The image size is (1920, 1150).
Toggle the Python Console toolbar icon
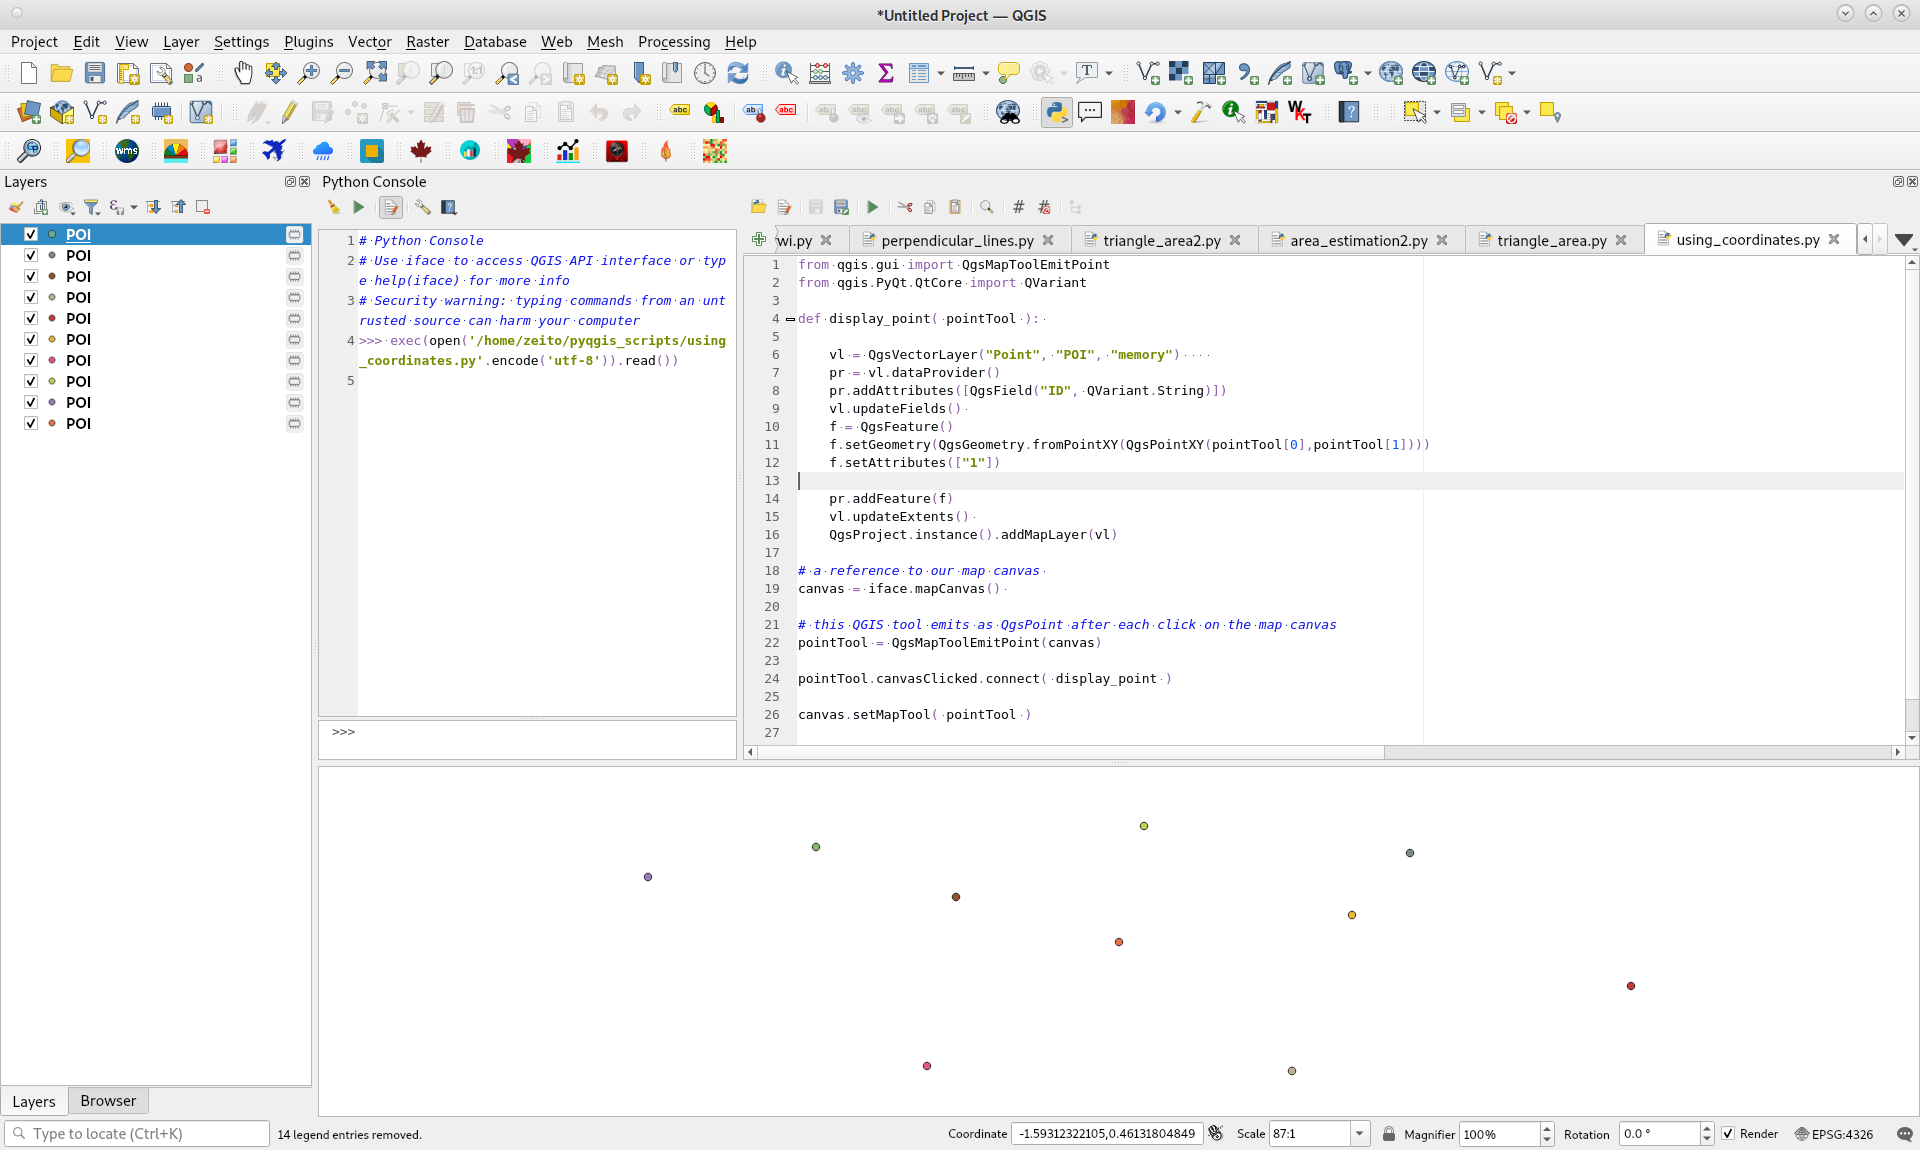[1056, 112]
